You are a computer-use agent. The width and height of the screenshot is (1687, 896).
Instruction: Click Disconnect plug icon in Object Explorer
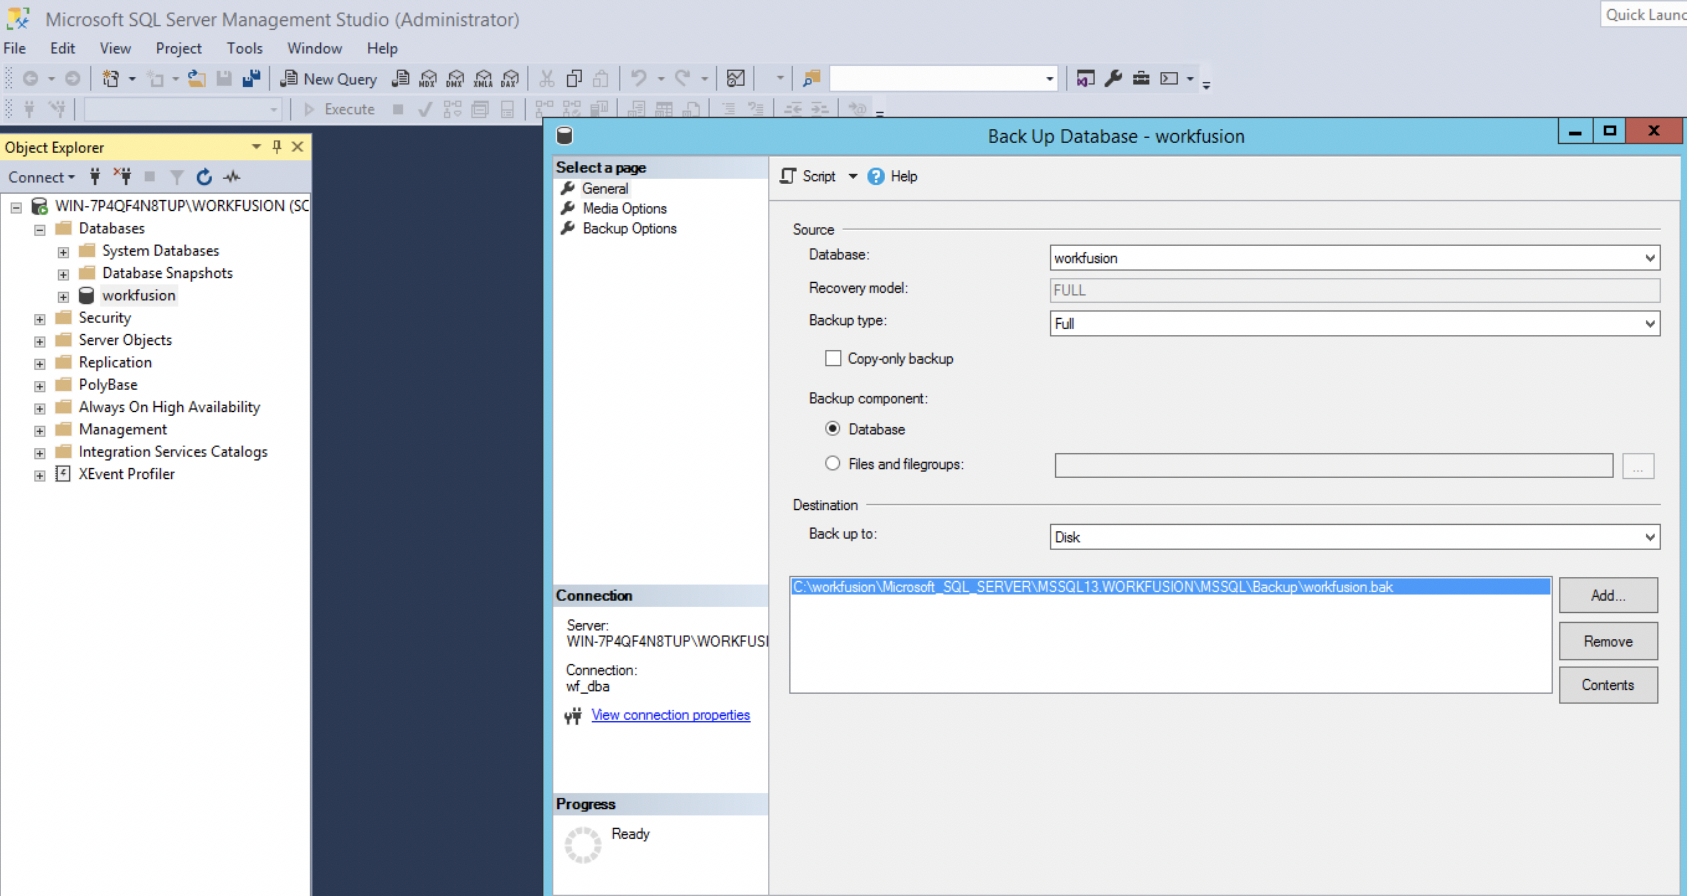click(x=122, y=177)
